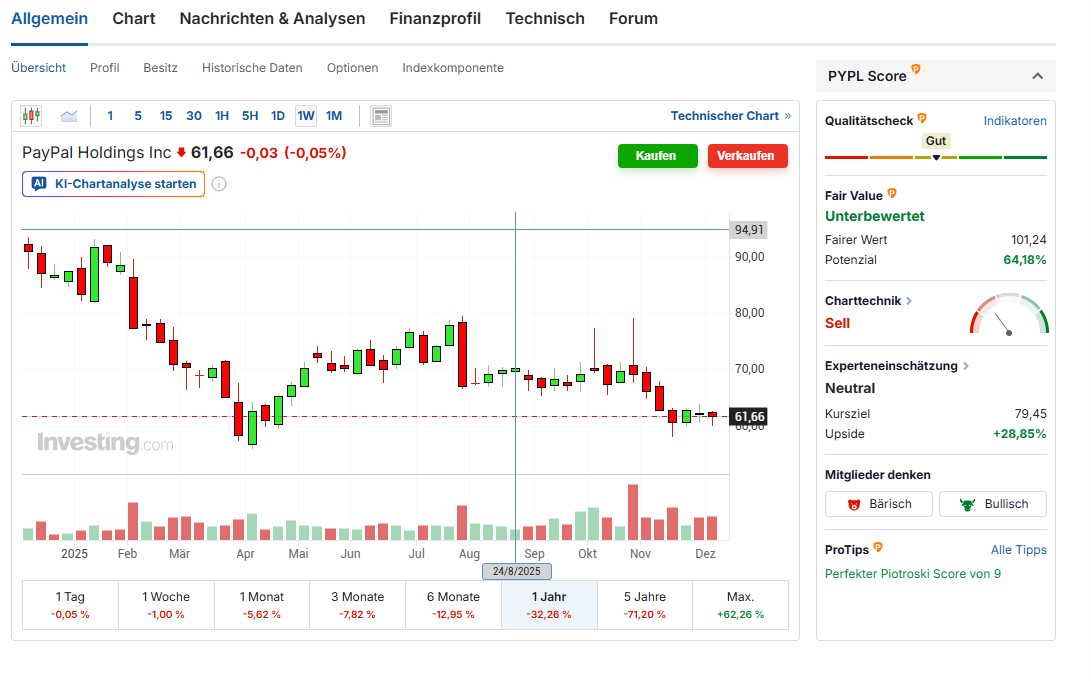Switch to Historische Daten sub-tab
The image size is (1091, 681).
(x=252, y=68)
